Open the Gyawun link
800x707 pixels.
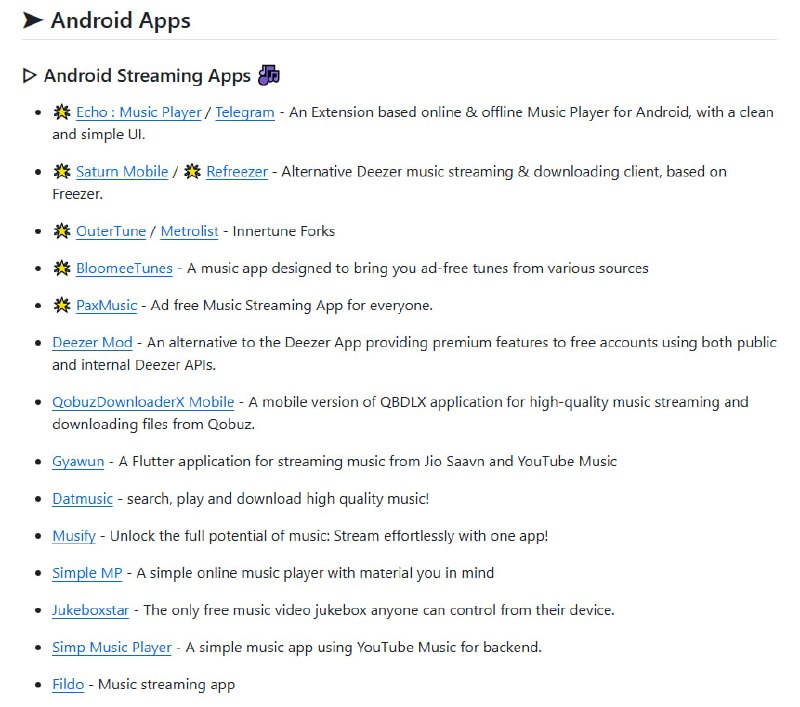tap(78, 461)
